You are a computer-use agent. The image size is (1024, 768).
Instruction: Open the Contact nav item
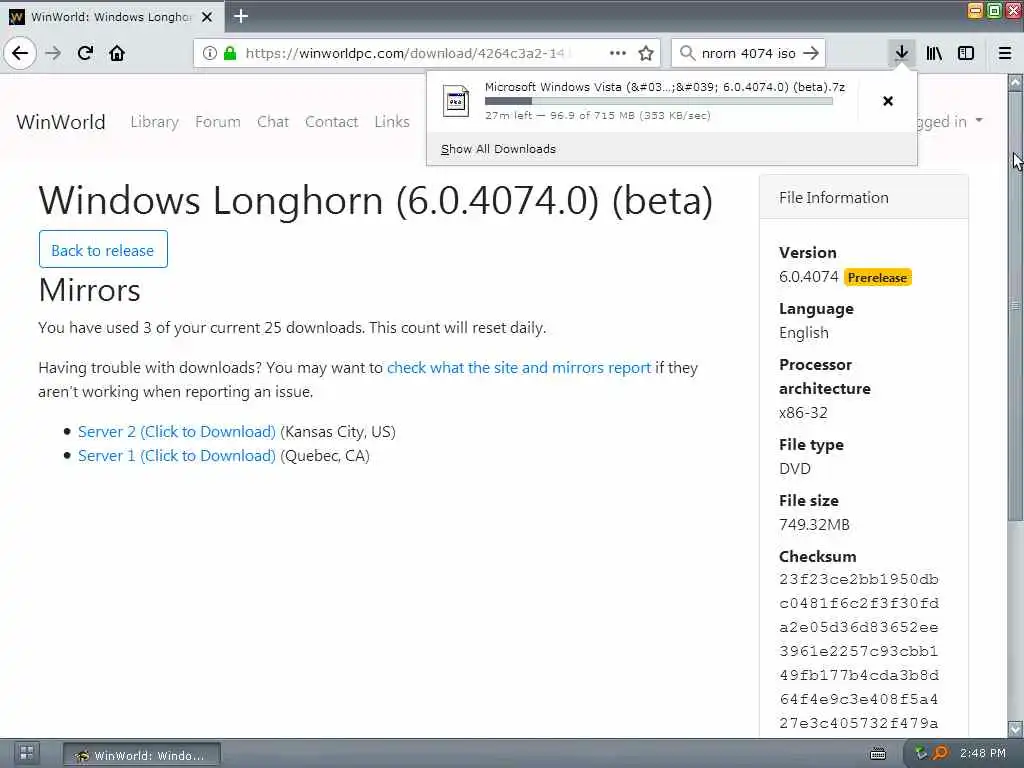click(331, 121)
